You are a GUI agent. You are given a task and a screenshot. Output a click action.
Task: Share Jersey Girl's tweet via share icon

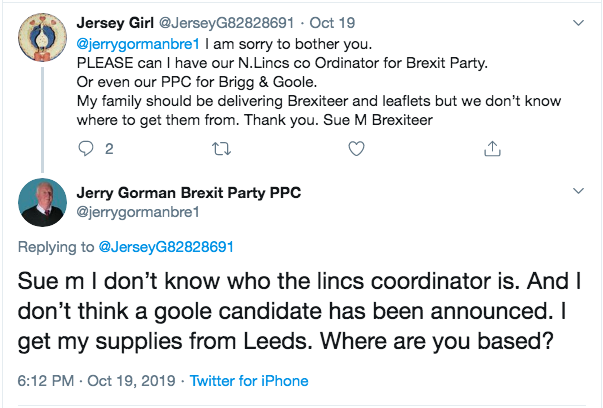point(491,149)
